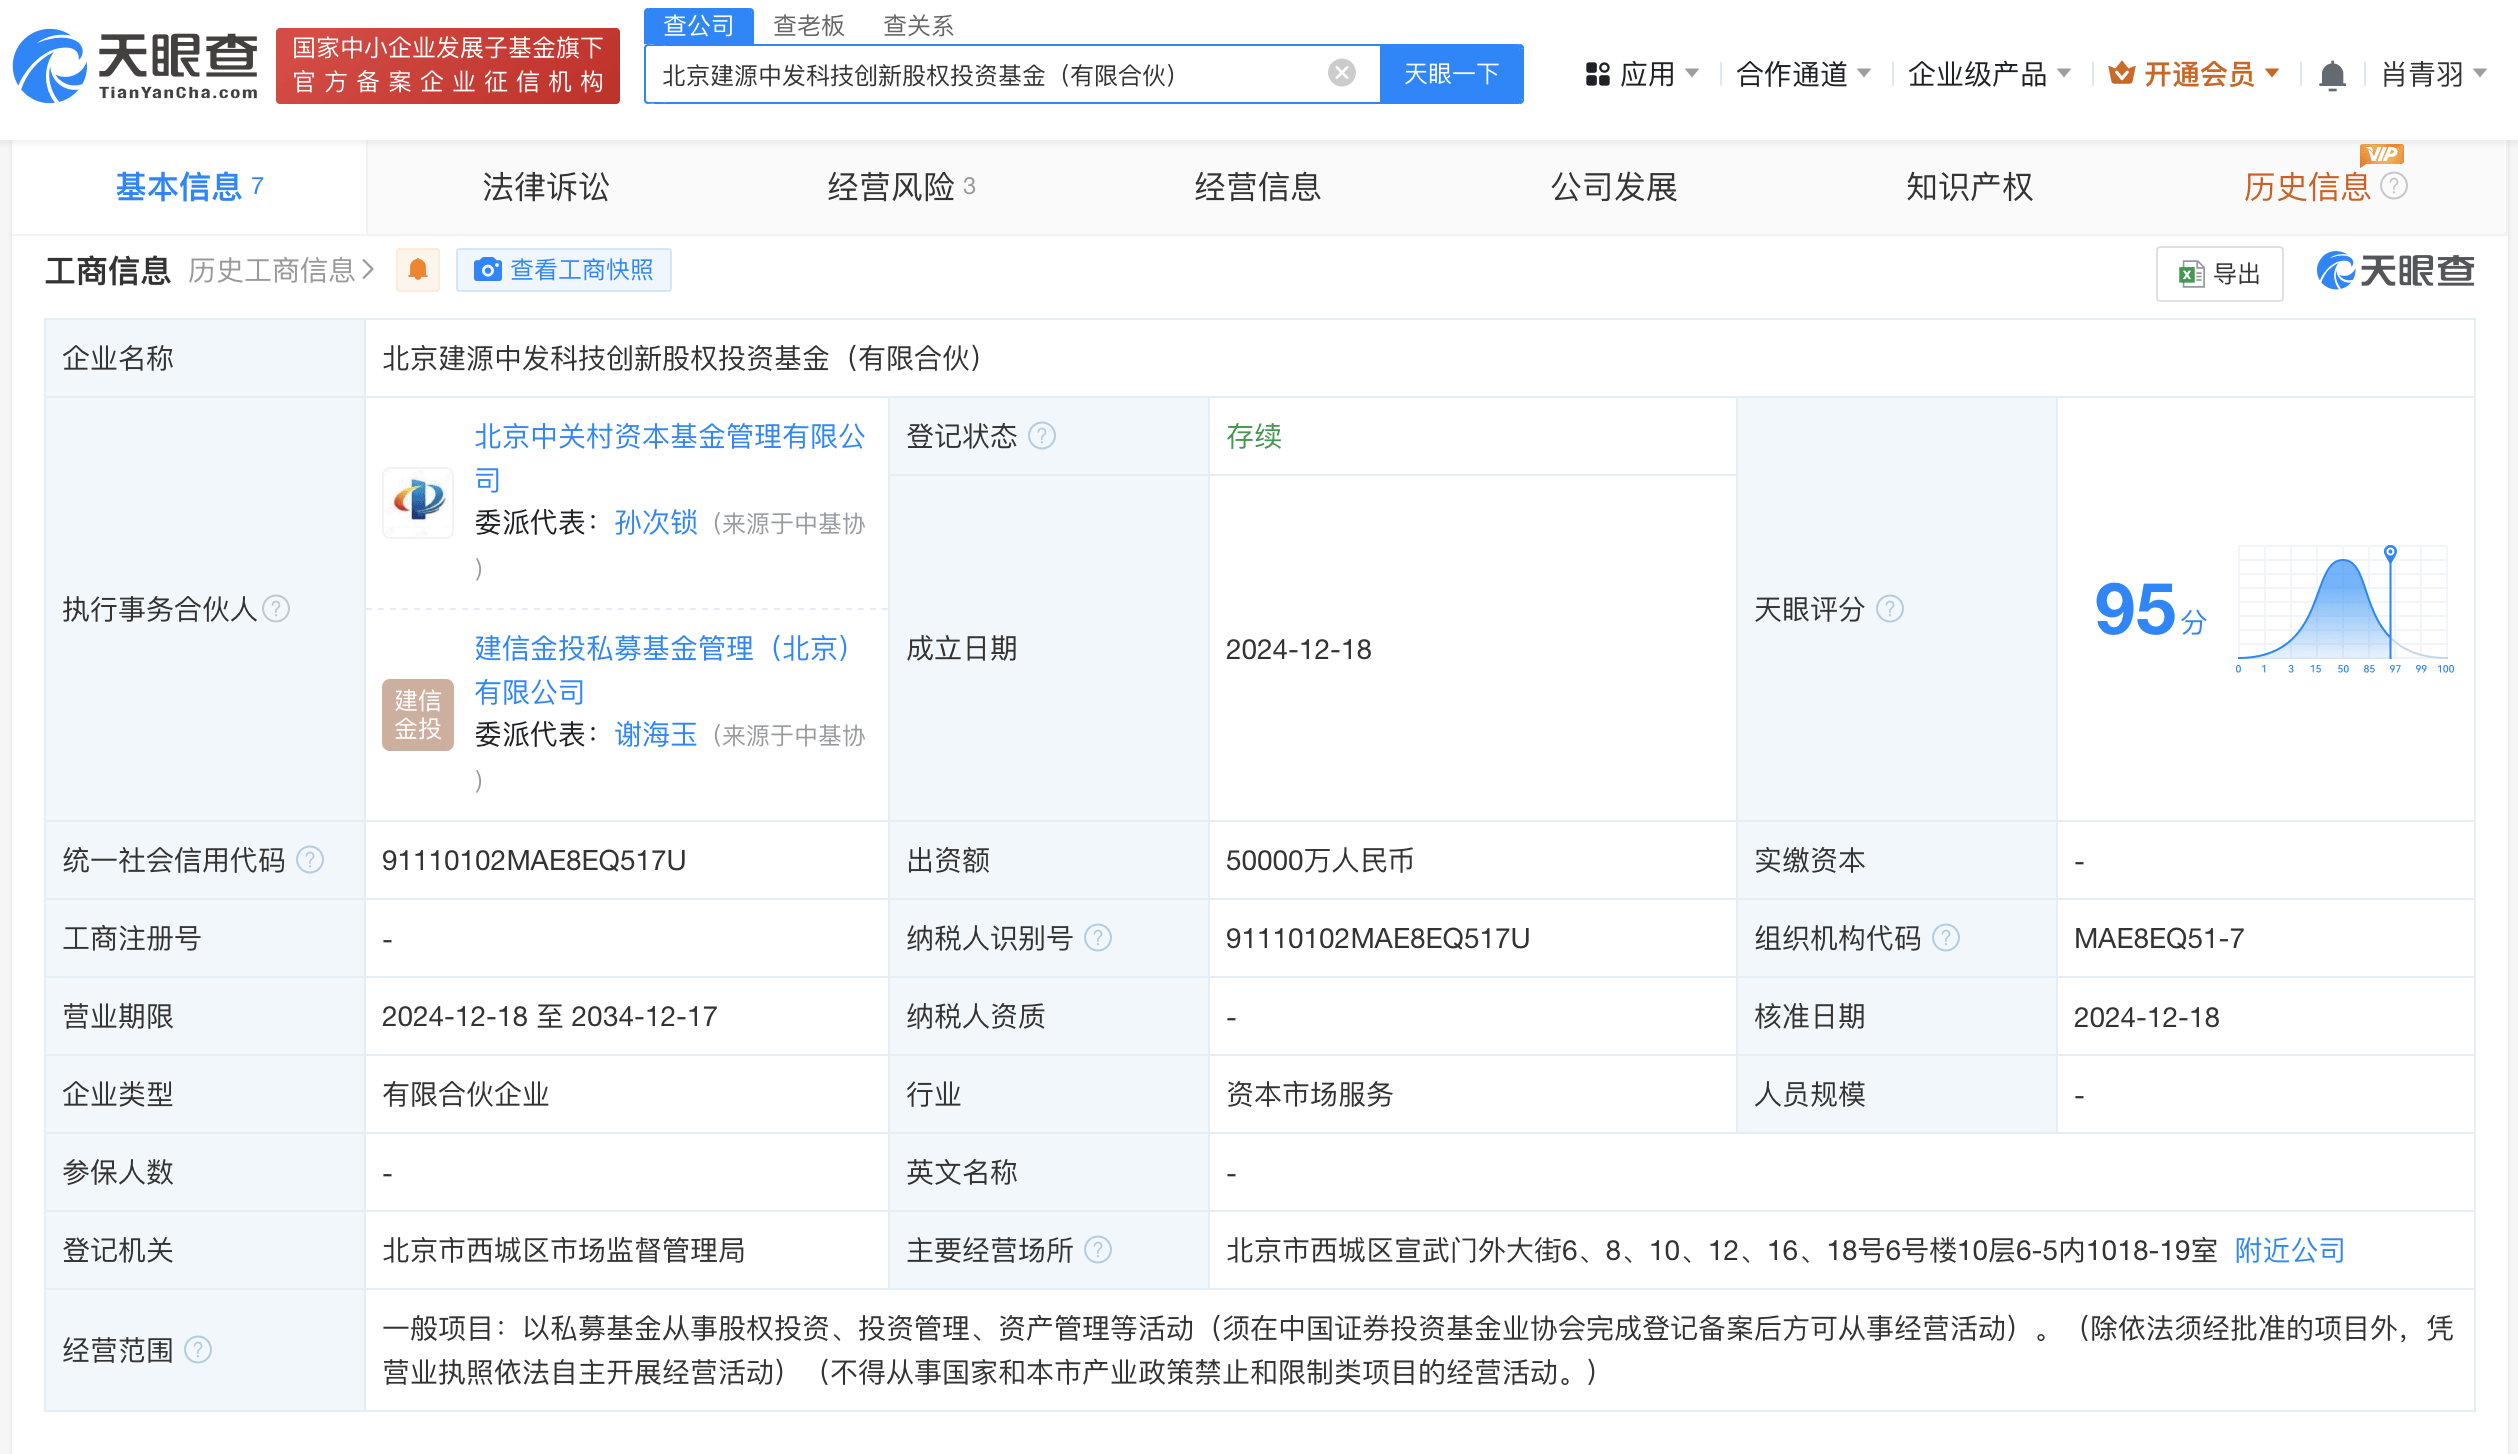The height and width of the screenshot is (1454, 2518).
Task: Click help icon next to 经营范围
Action: click(x=199, y=1350)
